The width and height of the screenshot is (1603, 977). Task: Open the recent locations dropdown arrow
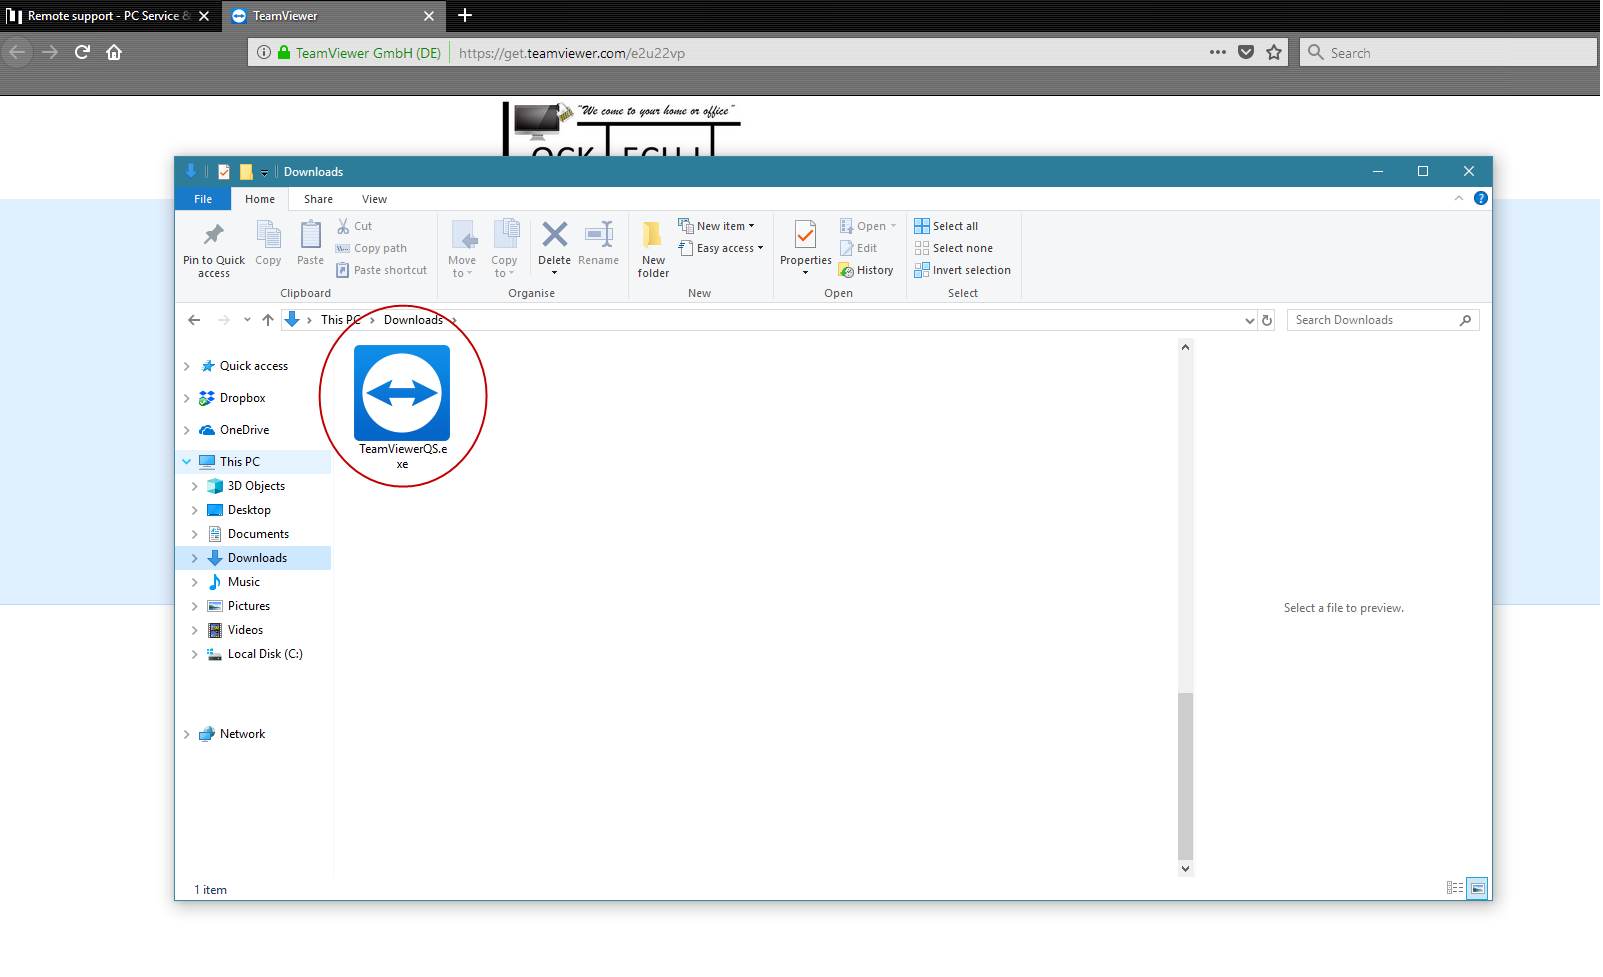(x=247, y=320)
